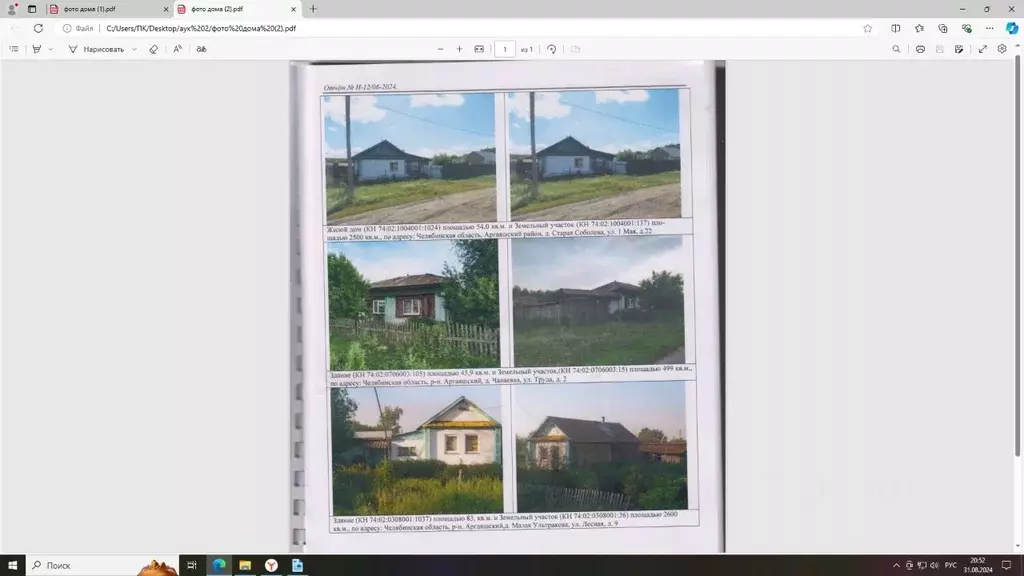The image size is (1024, 576).
Task: Toggle fit to page width
Action: (479, 49)
